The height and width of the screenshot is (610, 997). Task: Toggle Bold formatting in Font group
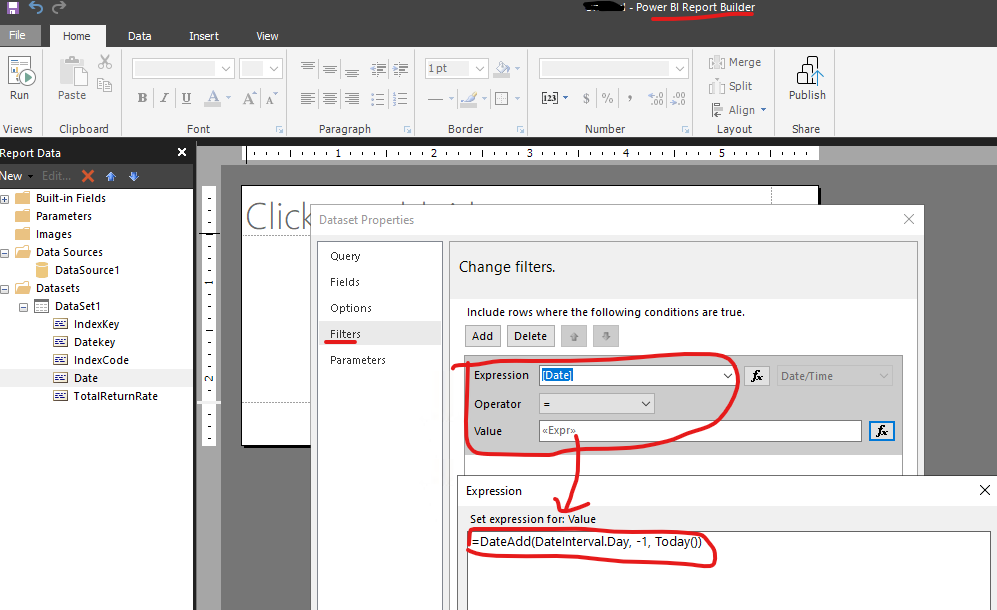(142, 98)
